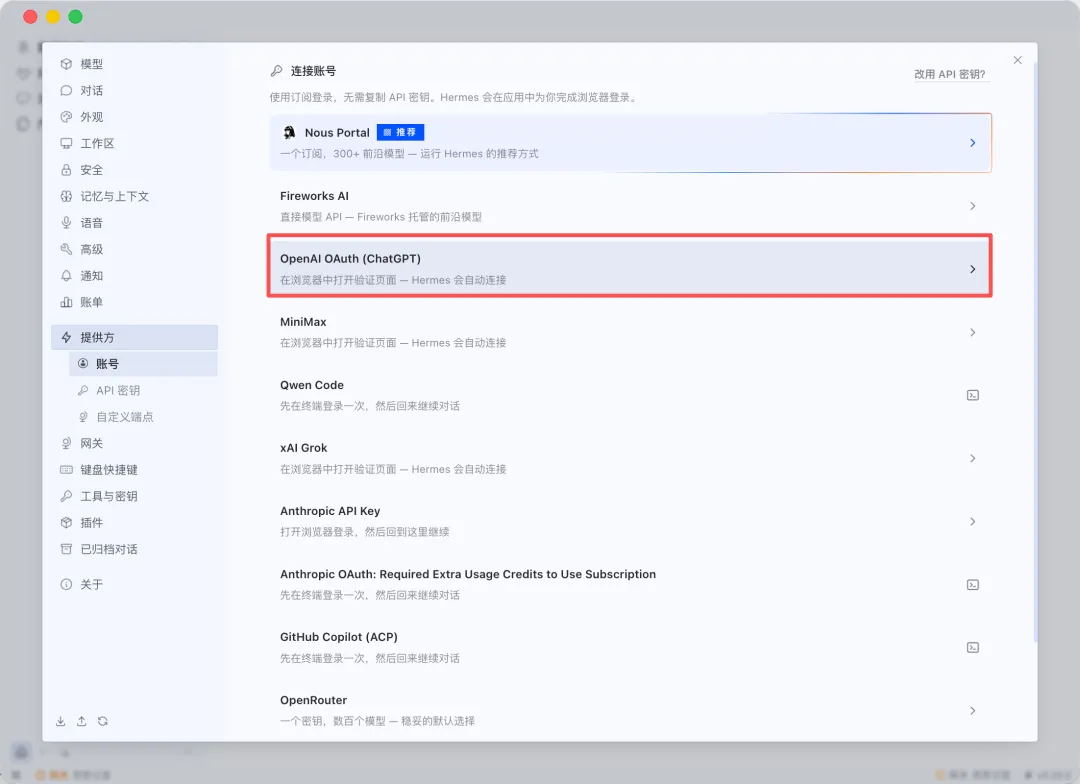Expand the OpenAI OAuth (ChatGPT) chevron

pyautogui.click(x=973, y=269)
